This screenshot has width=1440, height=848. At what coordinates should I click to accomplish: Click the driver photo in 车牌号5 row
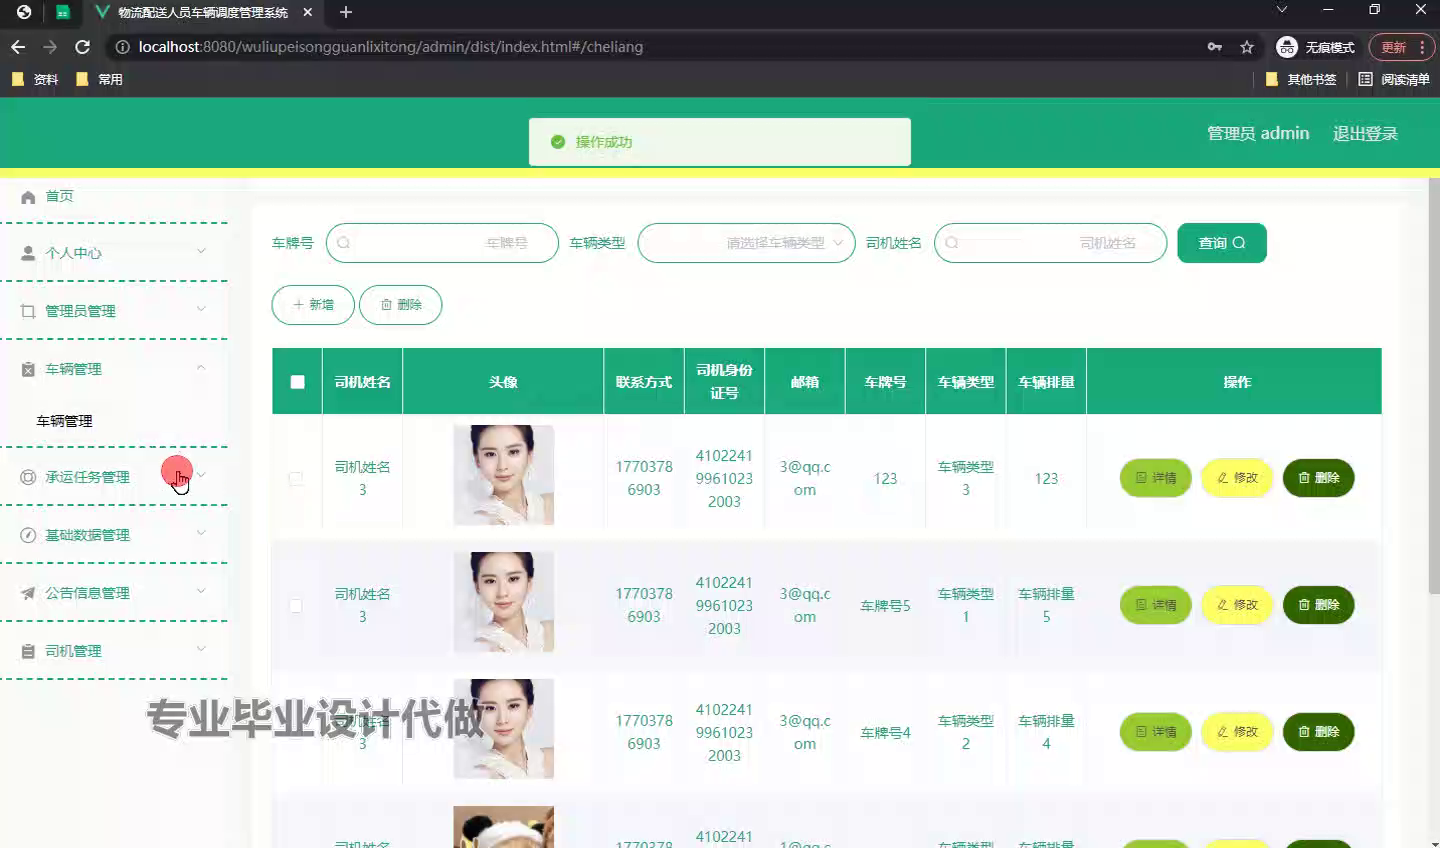coord(503,602)
